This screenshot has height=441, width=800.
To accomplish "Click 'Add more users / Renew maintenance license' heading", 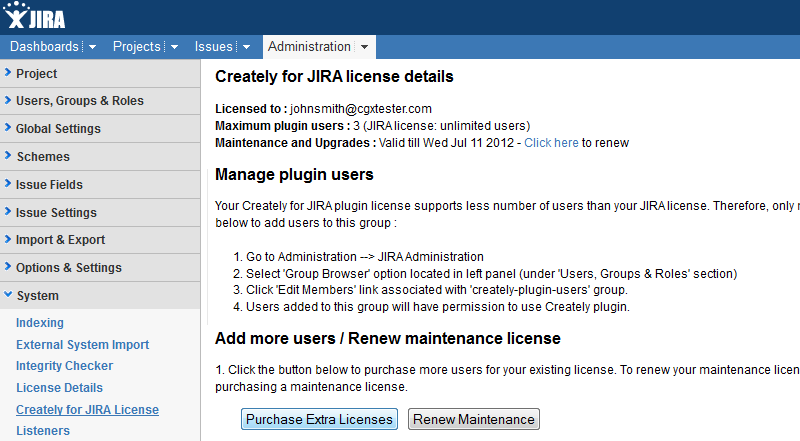I will [x=388, y=338].
